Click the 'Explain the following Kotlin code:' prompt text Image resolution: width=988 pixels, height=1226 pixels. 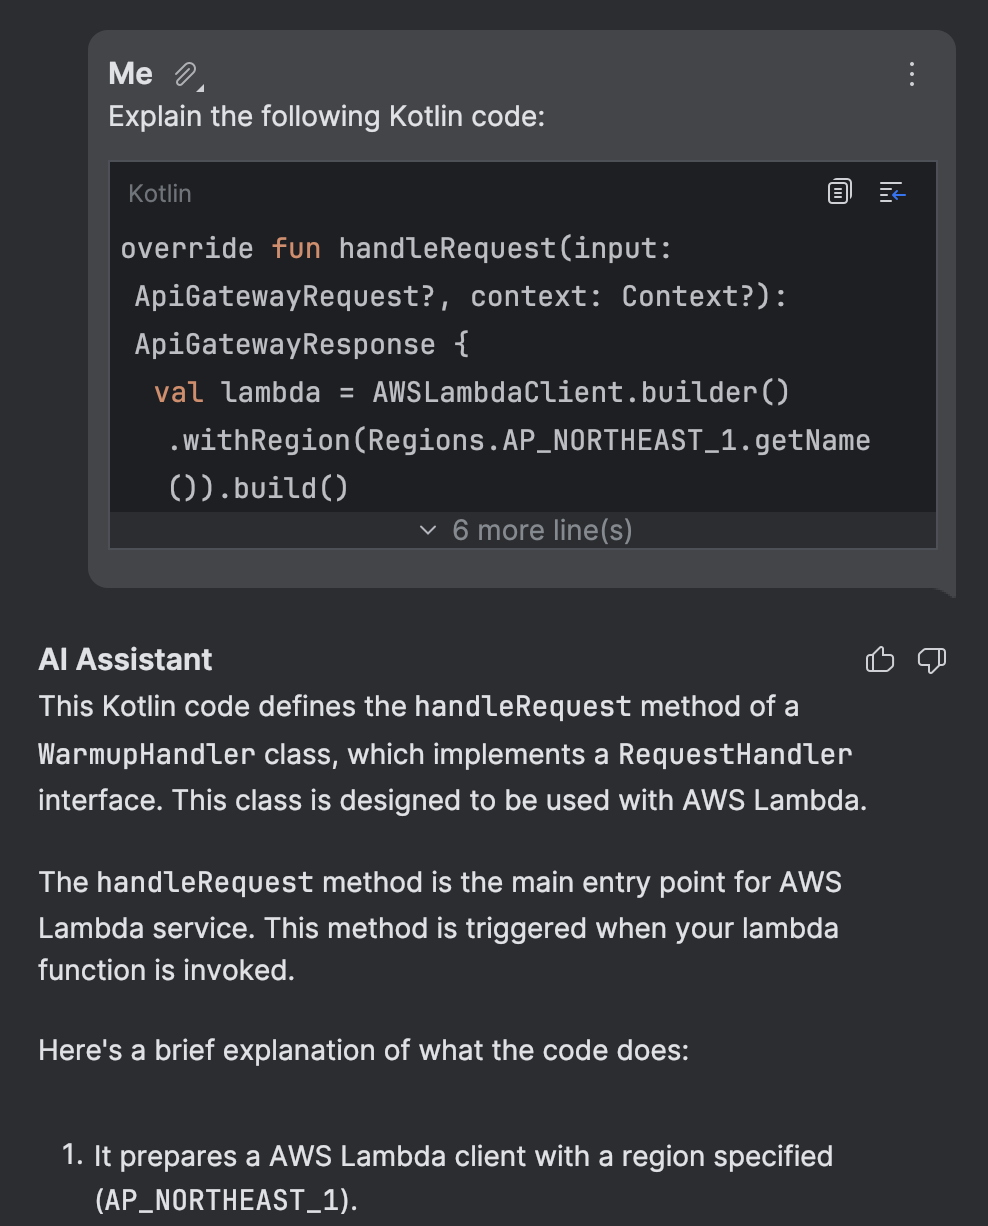[x=327, y=116]
